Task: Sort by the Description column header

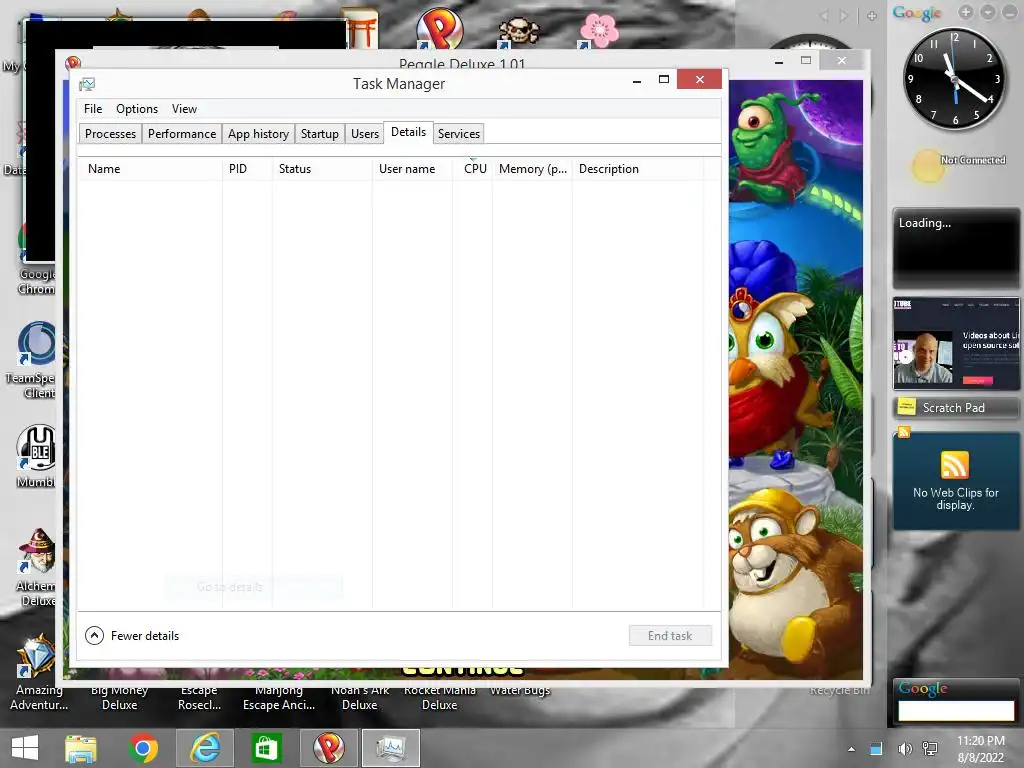Action: click(637, 168)
